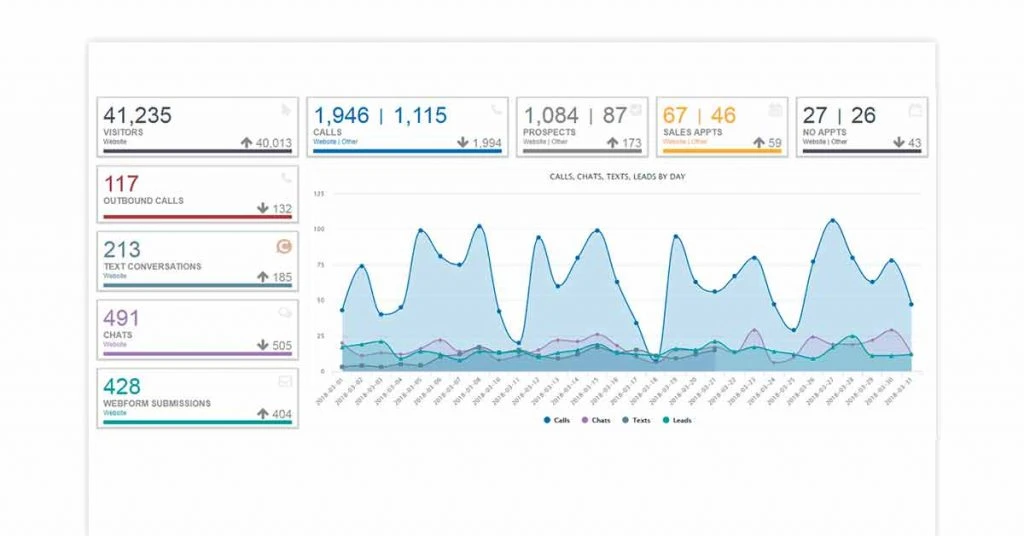Click the yellow bar under Sales Appts
Image resolution: width=1024 pixels, height=536 pixels.
tap(722, 151)
